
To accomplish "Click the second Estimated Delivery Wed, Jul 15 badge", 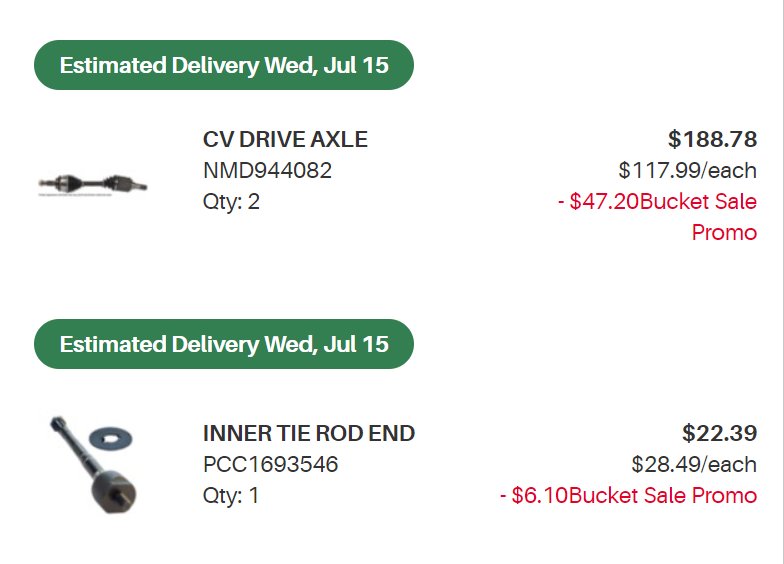I will pyautogui.click(x=224, y=344).
